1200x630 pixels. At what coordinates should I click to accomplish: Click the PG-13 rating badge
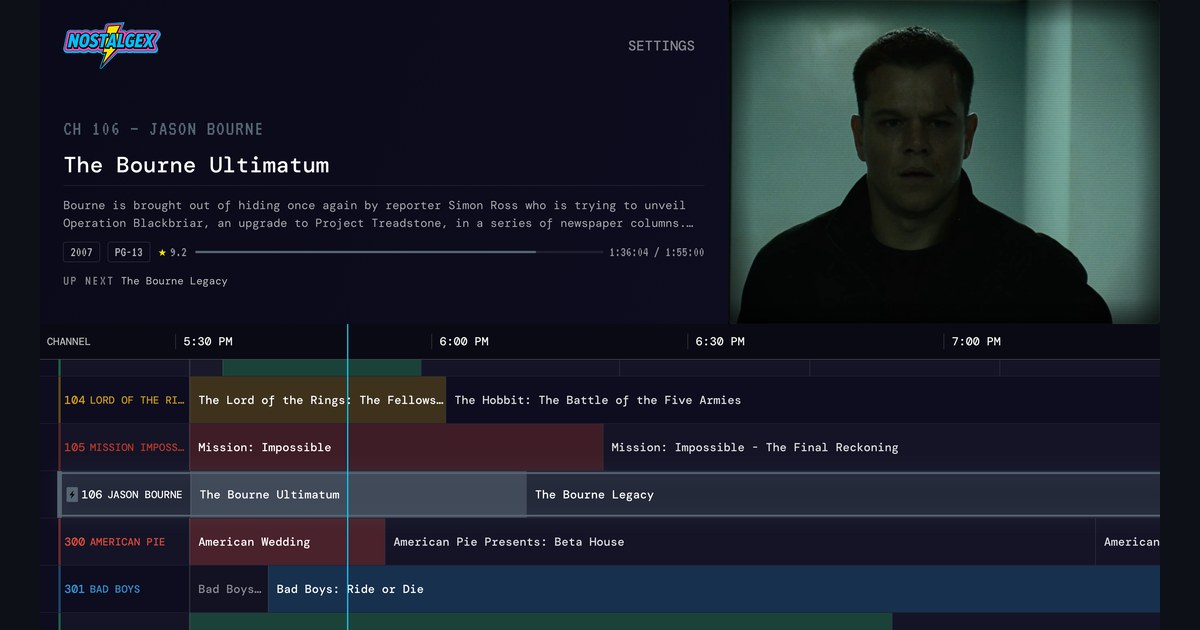tap(129, 253)
